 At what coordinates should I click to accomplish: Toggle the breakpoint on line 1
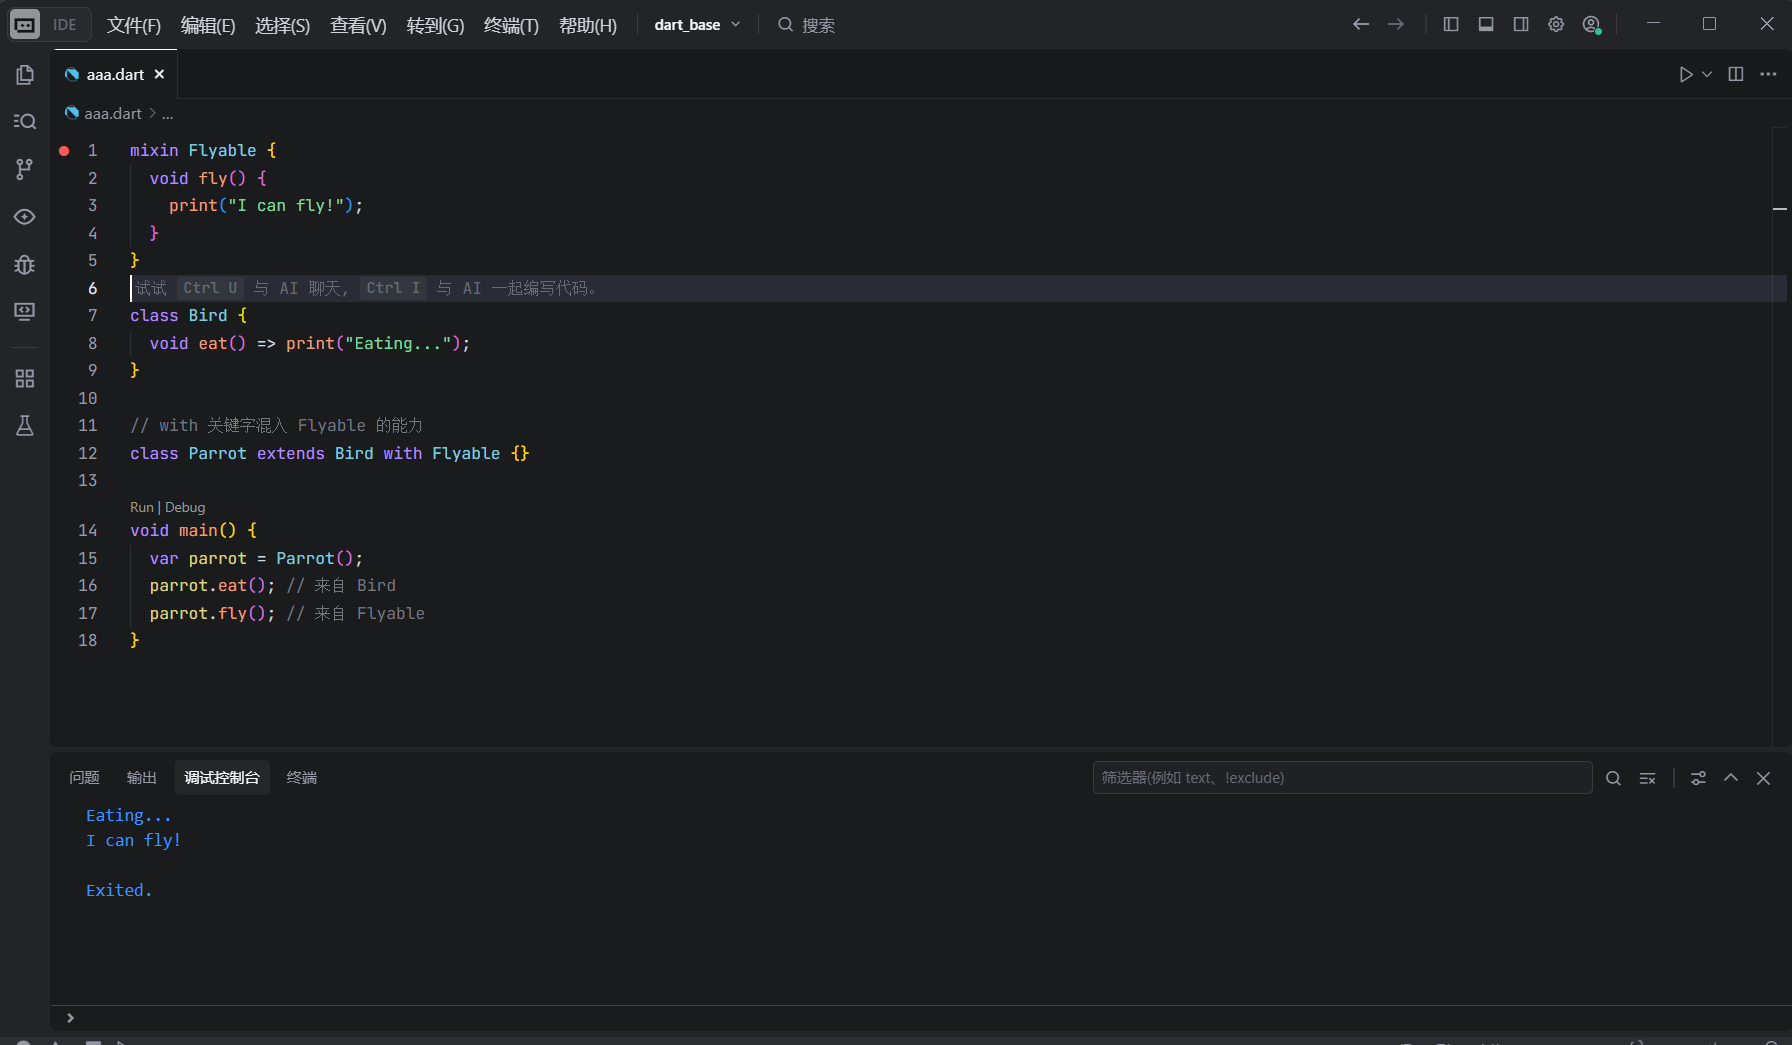64,150
